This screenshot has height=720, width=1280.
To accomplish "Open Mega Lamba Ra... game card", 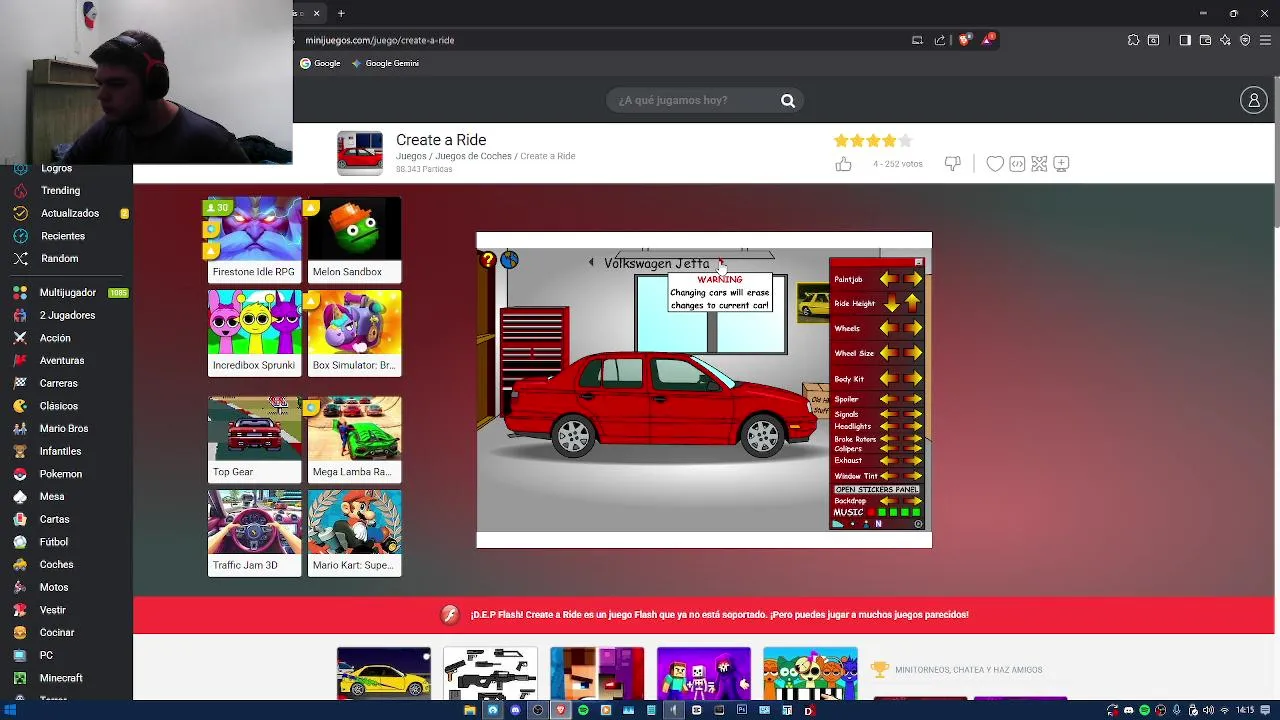I will pos(354,440).
